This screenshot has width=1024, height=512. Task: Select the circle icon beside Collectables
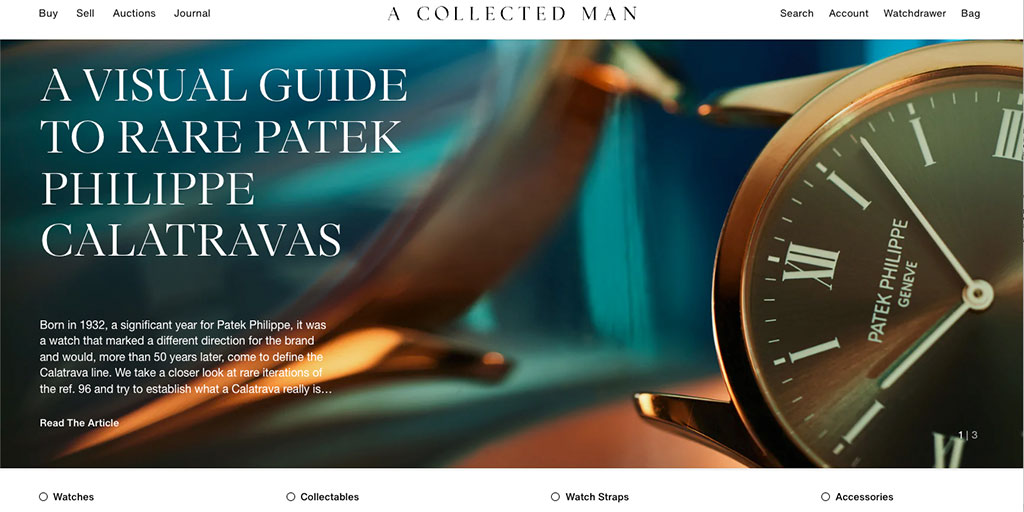(x=291, y=497)
